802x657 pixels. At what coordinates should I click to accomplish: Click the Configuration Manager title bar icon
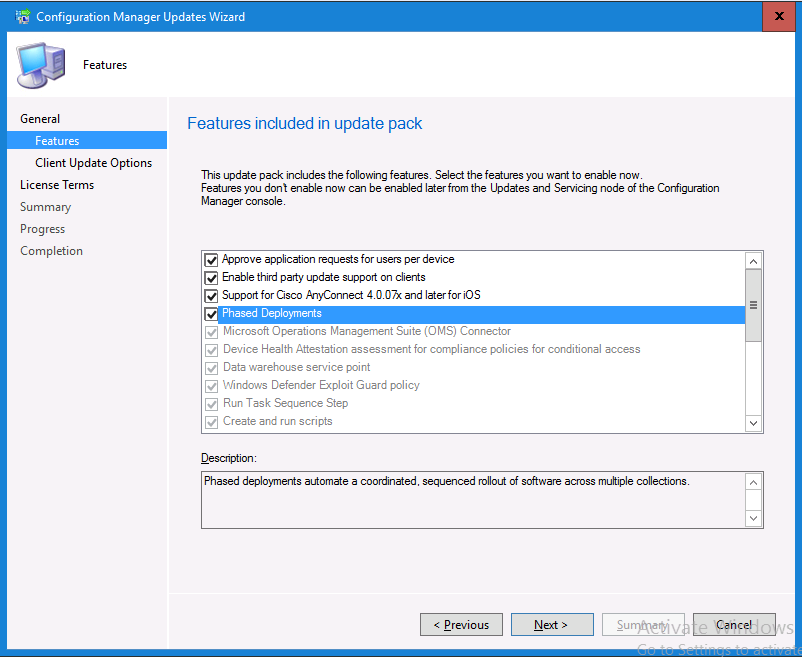23,17
